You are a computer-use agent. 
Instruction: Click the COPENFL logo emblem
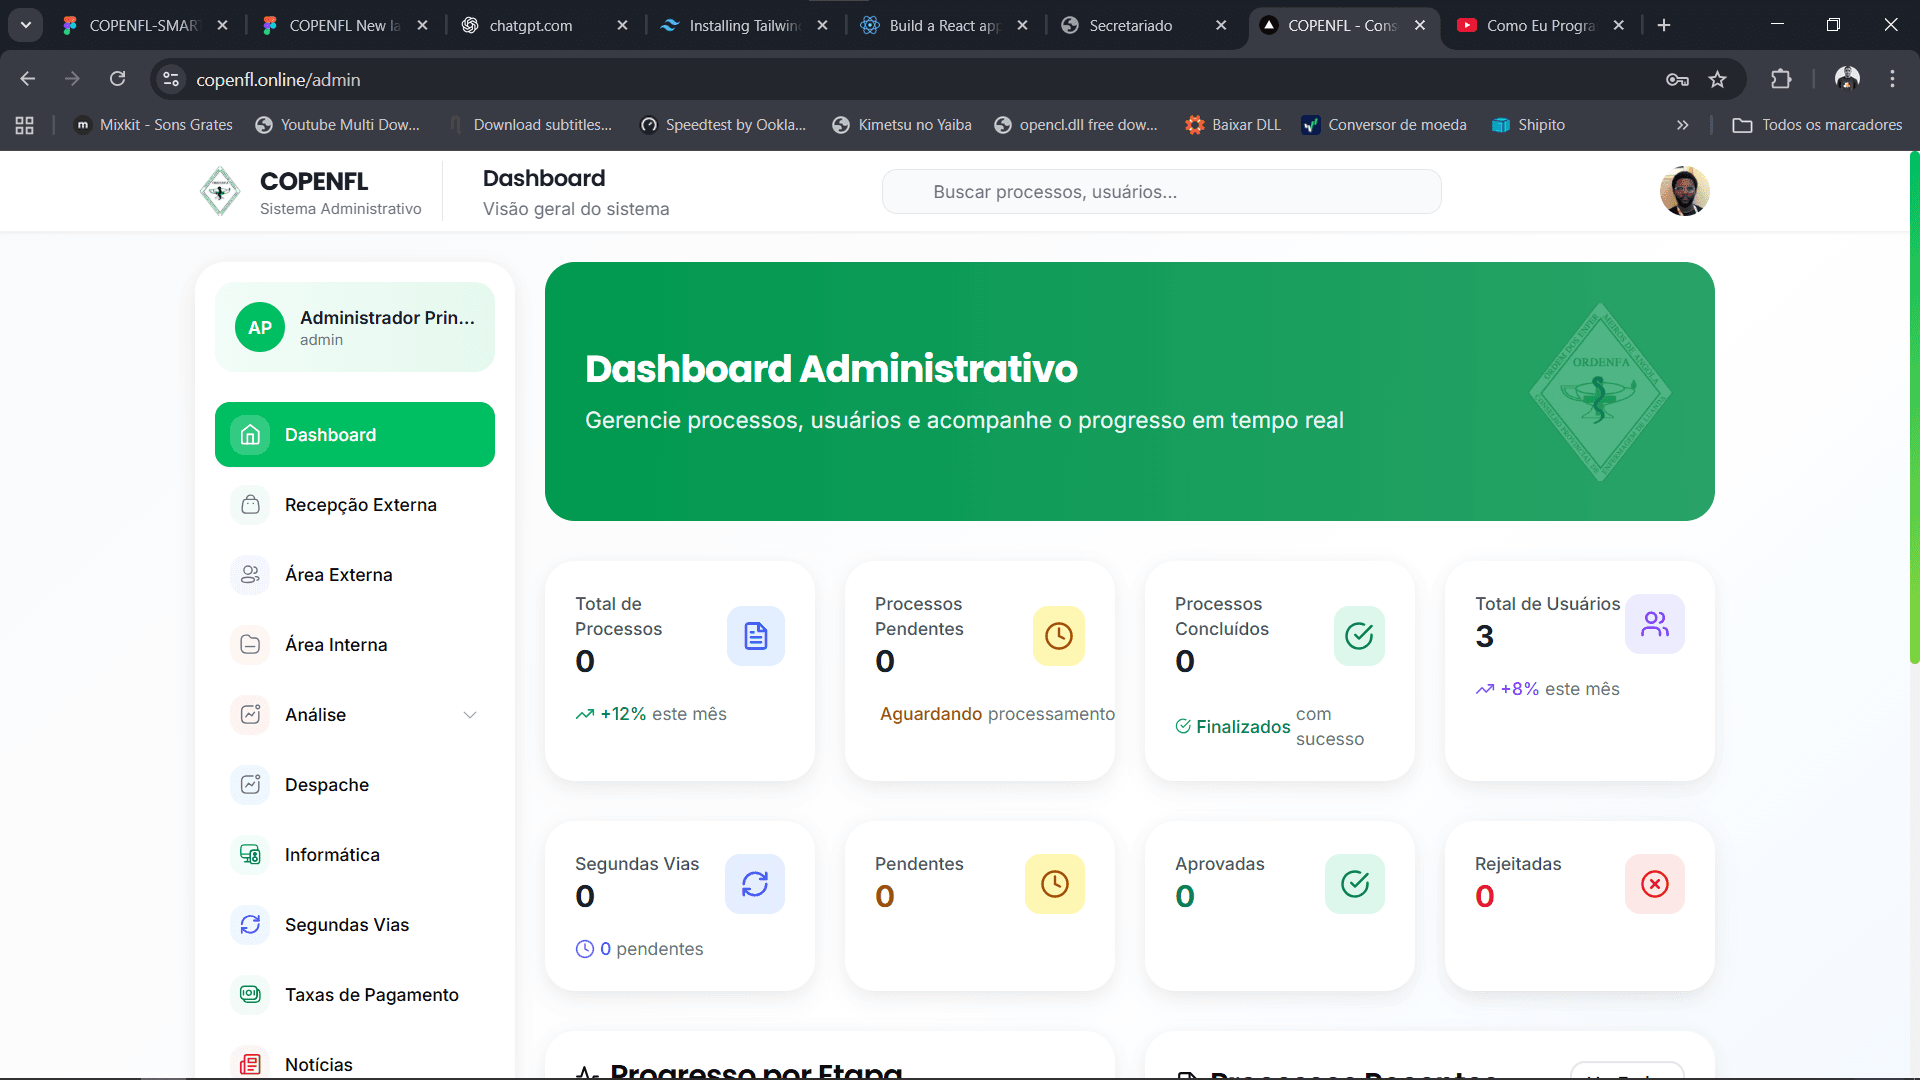(x=220, y=191)
